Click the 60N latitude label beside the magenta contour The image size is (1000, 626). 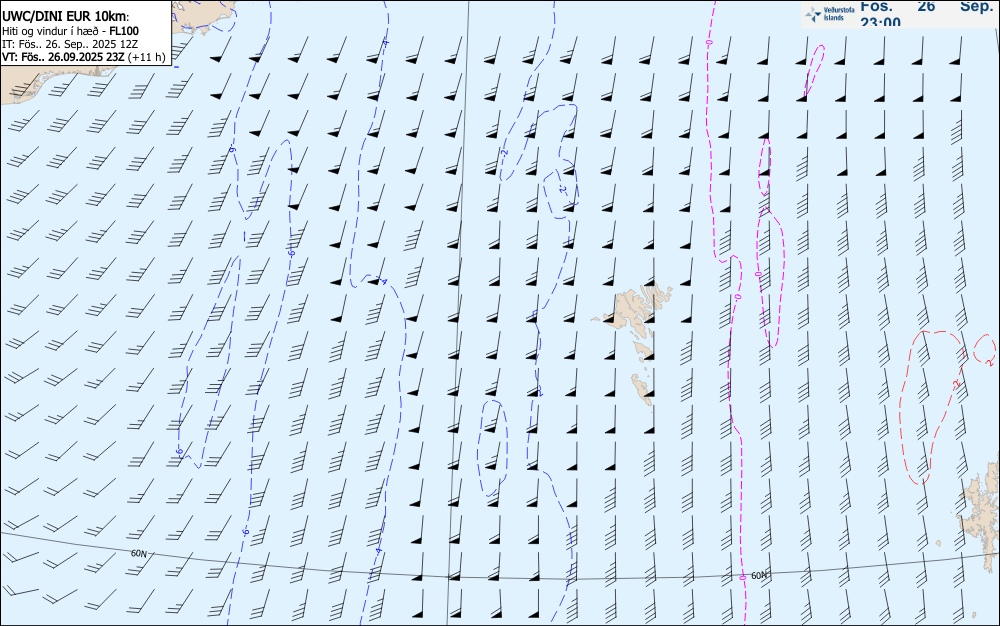tap(759, 576)
